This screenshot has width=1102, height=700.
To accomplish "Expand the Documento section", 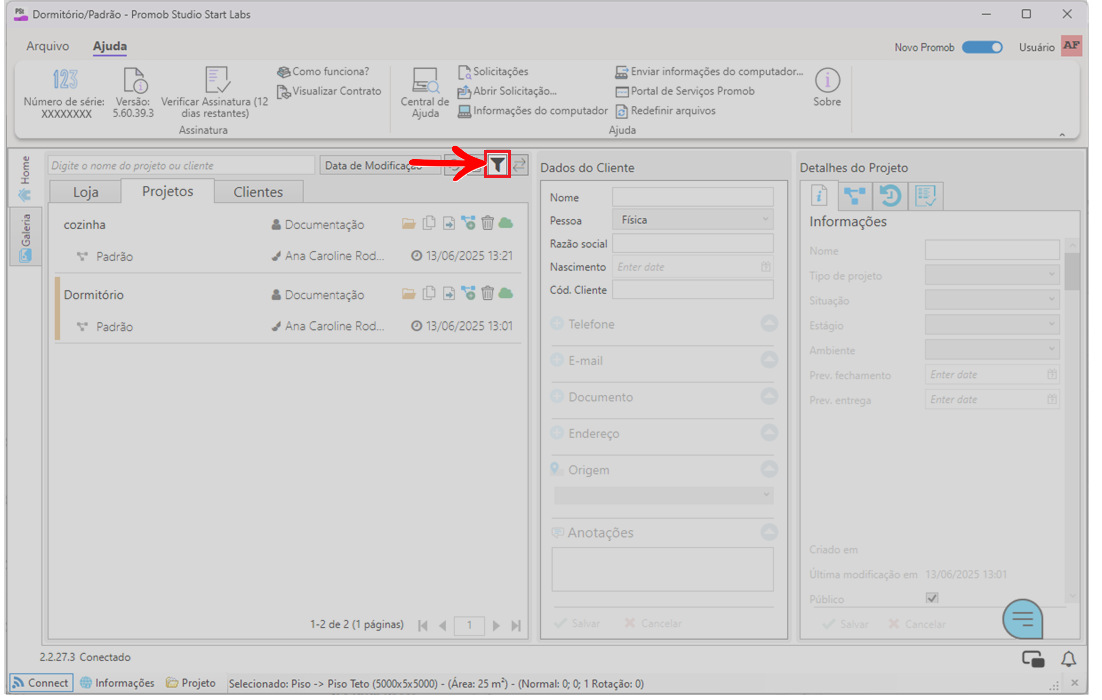I will 770,396.
